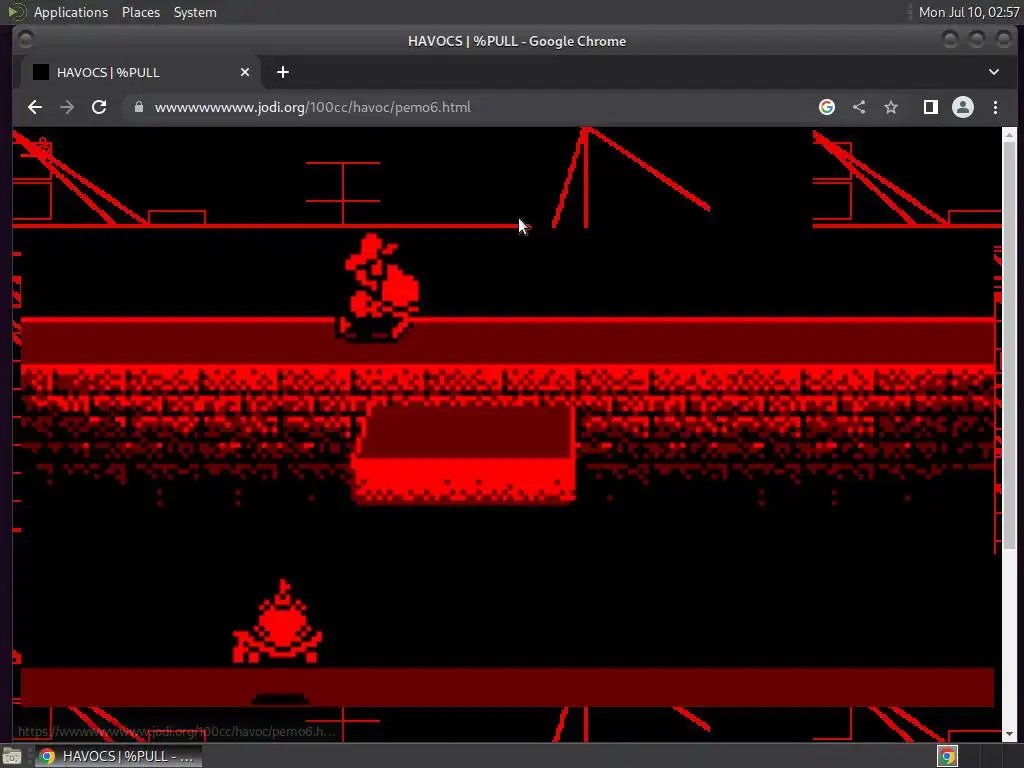Click the clock showing Mon Jul 10
This screenshot has height=768, width=1024.
968,12
